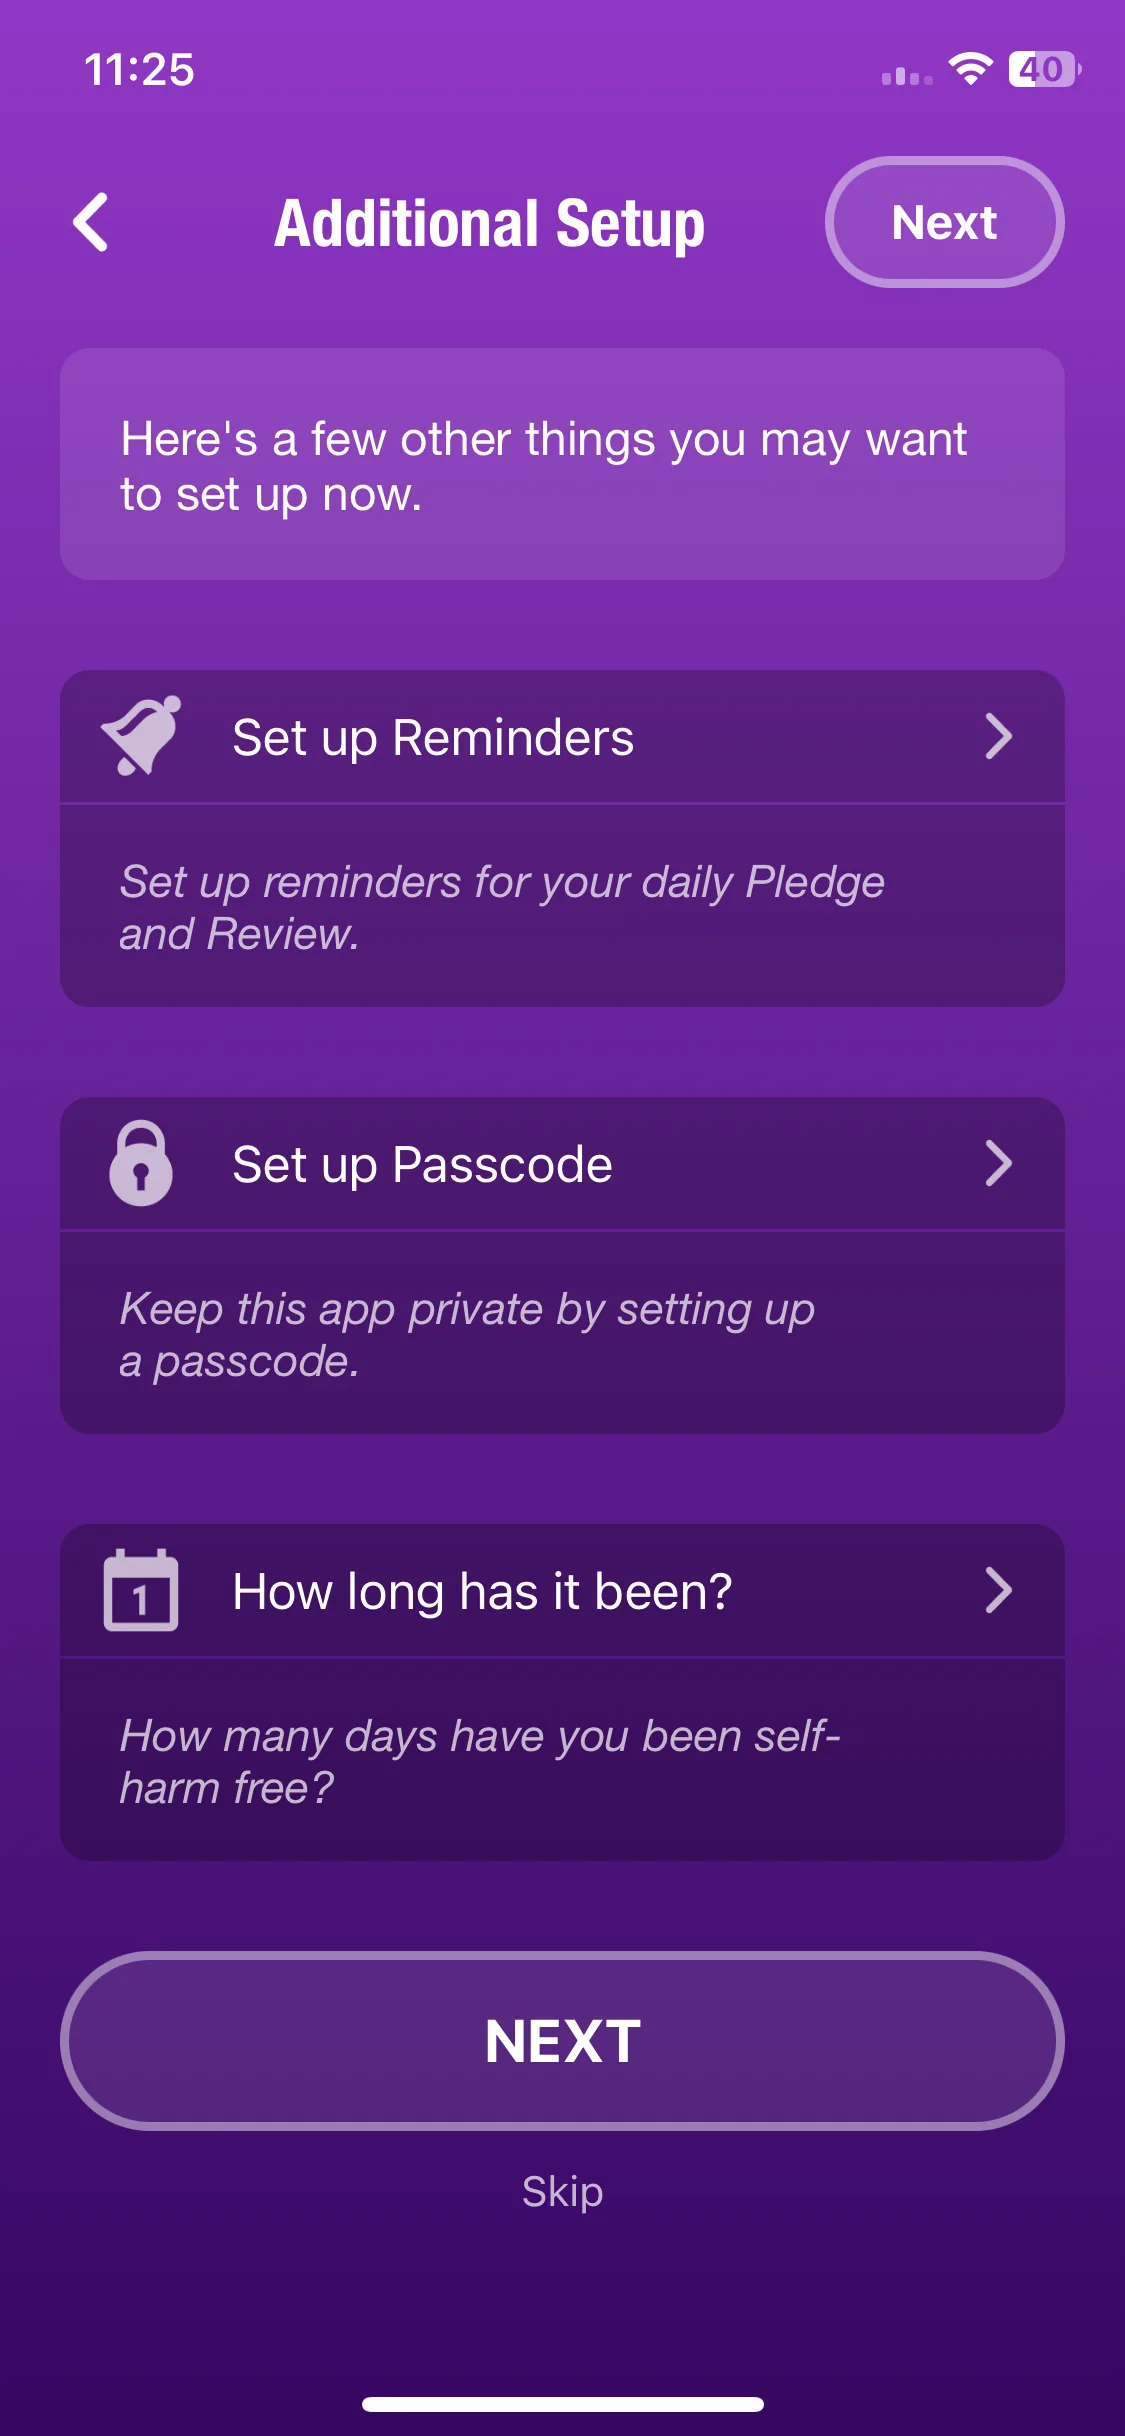
Task: Open Set up Reminders row
Action: (x=562, y=737)
